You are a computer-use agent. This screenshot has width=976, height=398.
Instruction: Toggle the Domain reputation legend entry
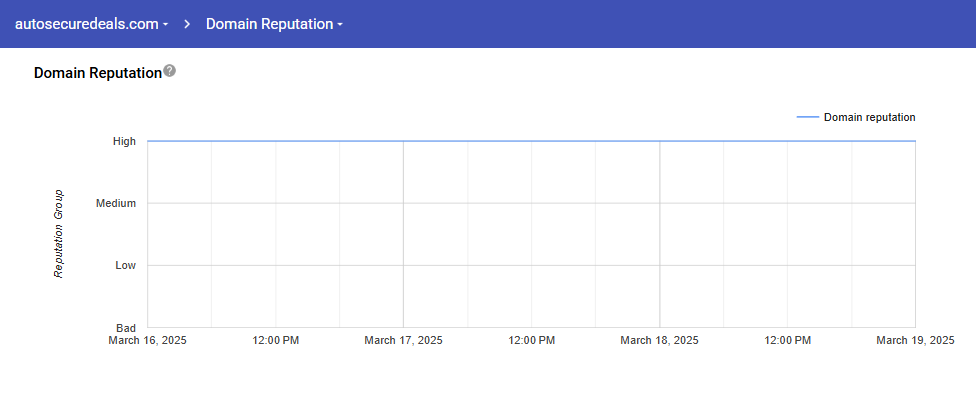(856, 117)
